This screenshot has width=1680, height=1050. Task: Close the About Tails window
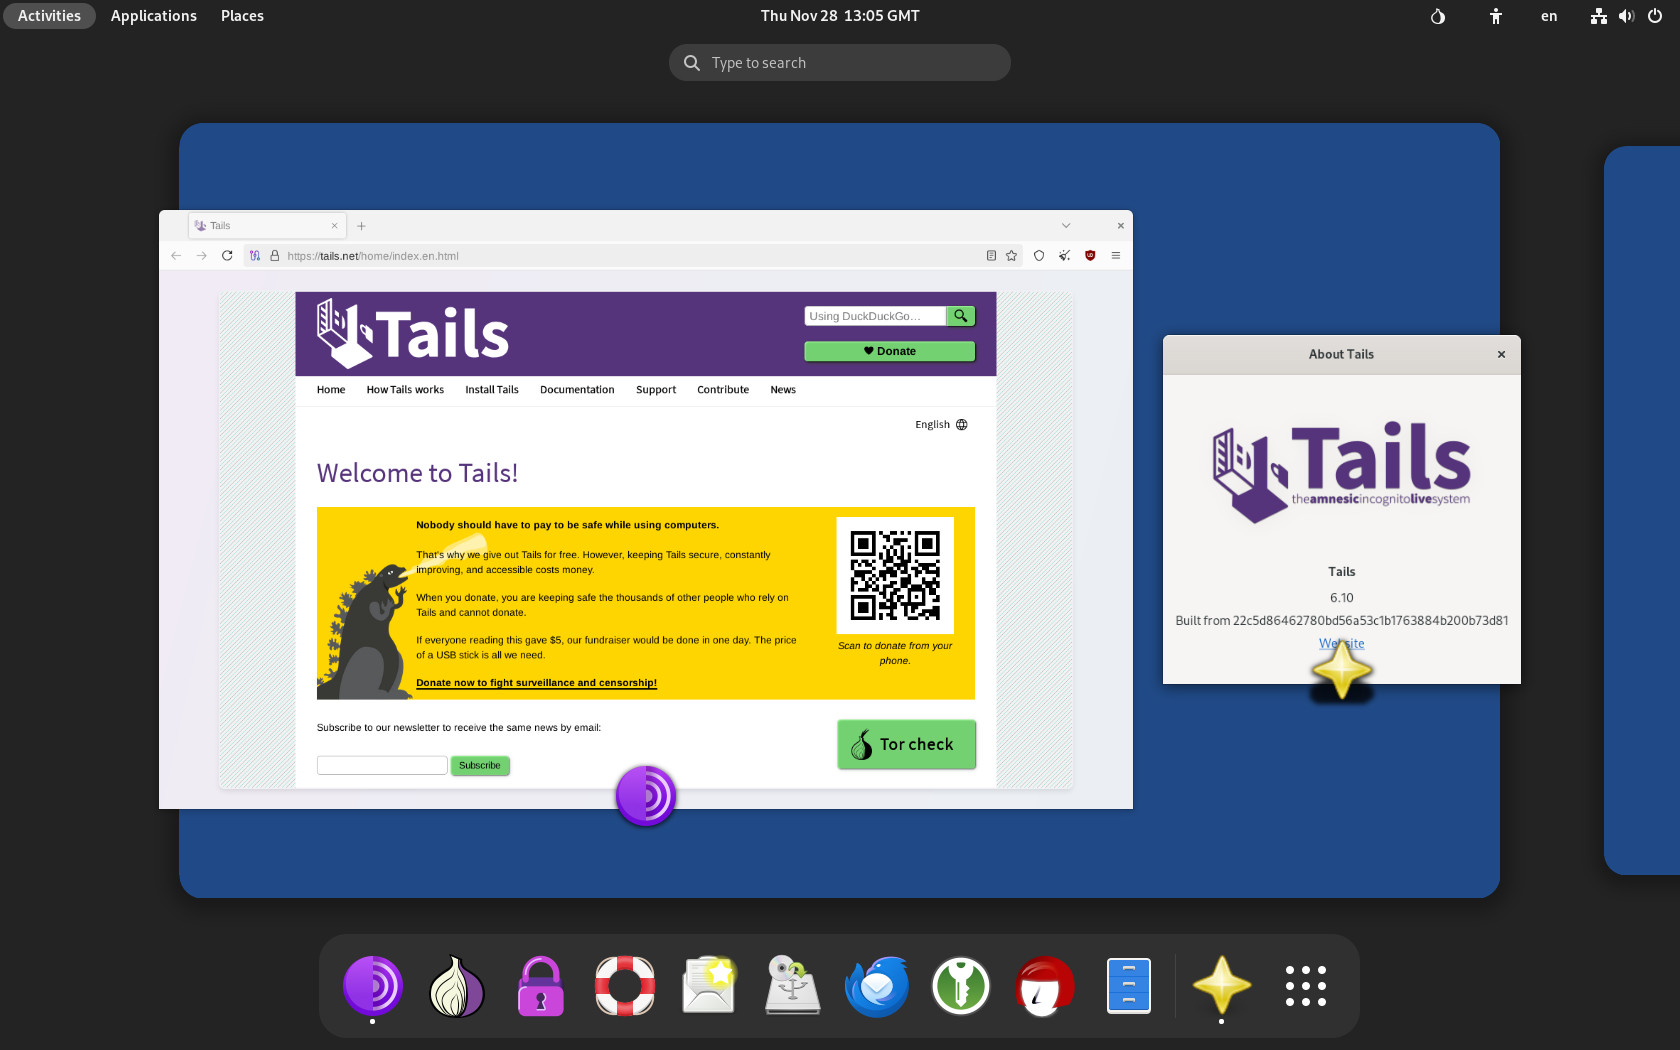(x=1501, y=354)
